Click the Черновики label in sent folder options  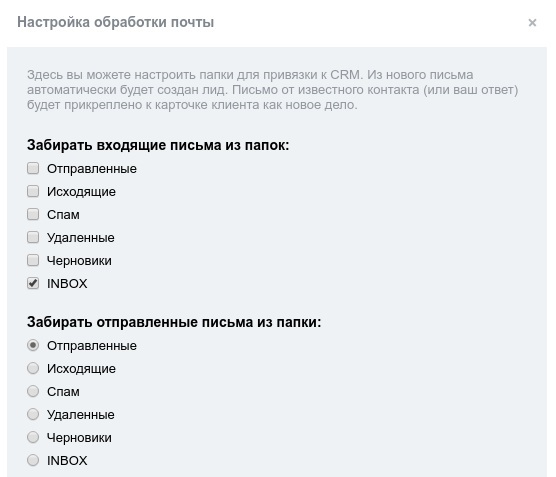tap(79, 438)
